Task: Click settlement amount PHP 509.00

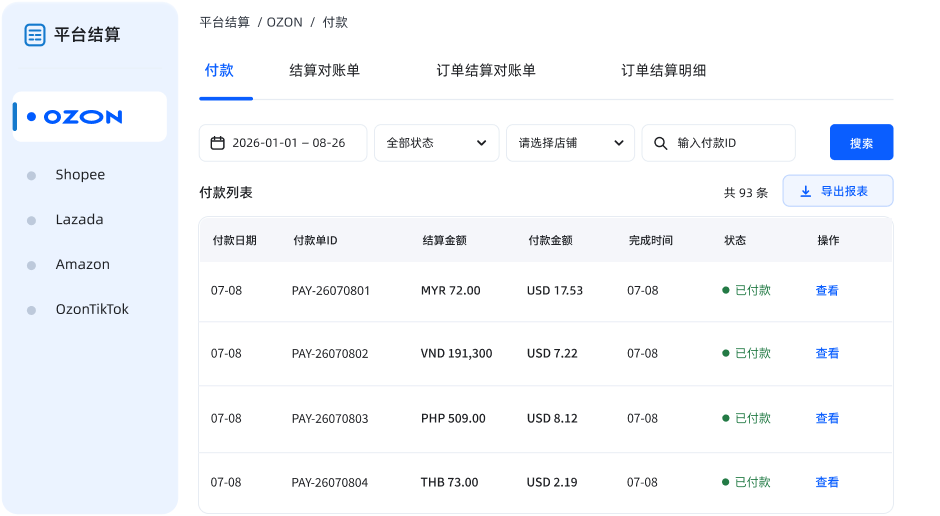Action: (x=453, y=418)
